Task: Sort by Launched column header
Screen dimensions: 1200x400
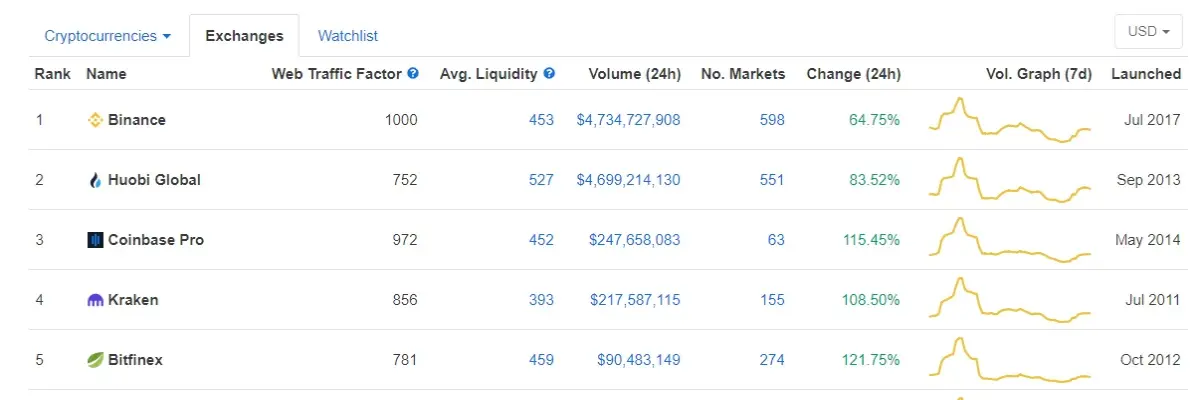Action: pyautogui.click(x=1146, y=74)
